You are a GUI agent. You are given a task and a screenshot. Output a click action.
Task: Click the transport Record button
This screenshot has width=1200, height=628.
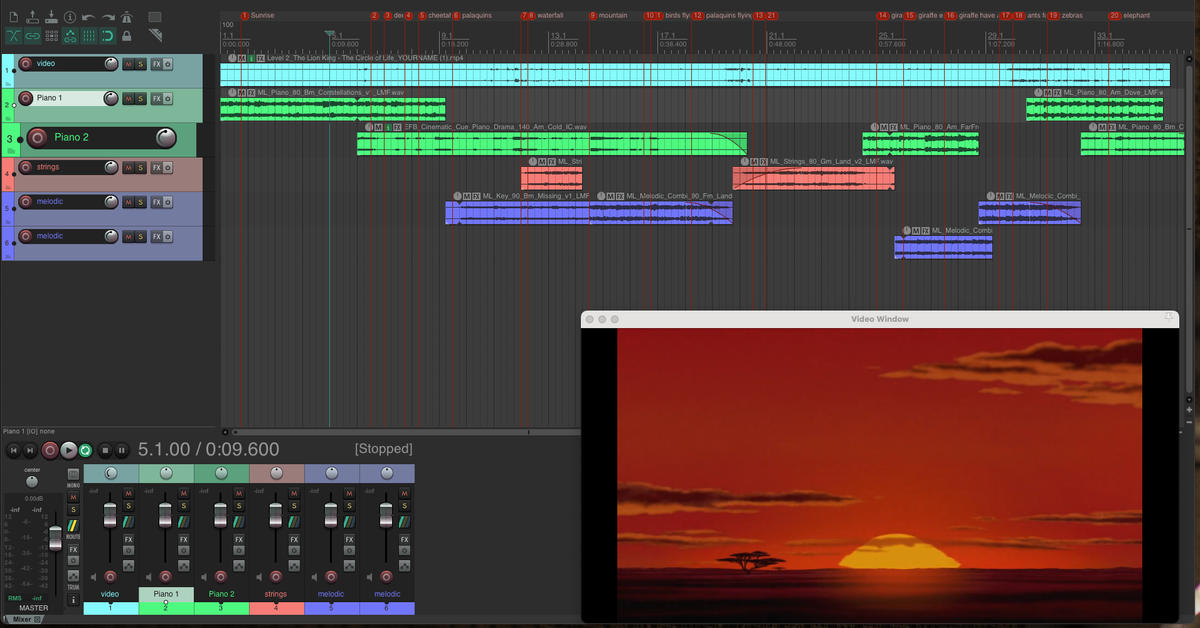(50, 451)
